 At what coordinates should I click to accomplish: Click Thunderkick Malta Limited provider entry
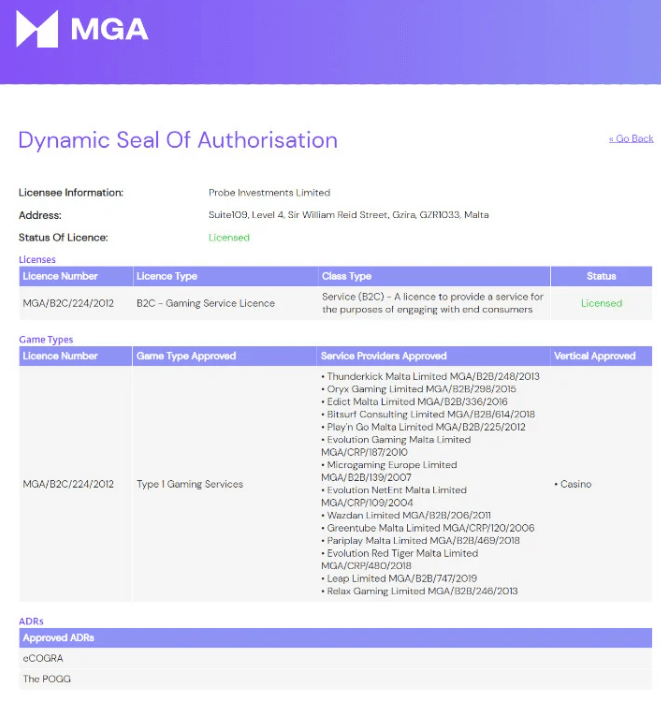(430, 377)
